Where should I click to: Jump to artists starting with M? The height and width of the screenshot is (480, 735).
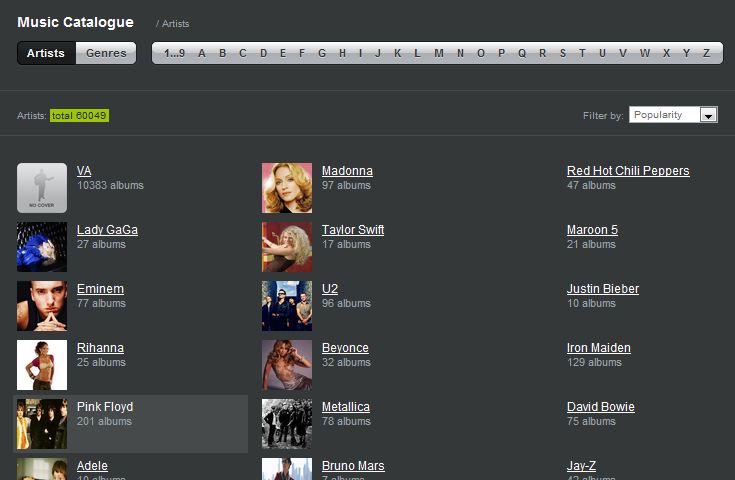[x=438, y=53]
